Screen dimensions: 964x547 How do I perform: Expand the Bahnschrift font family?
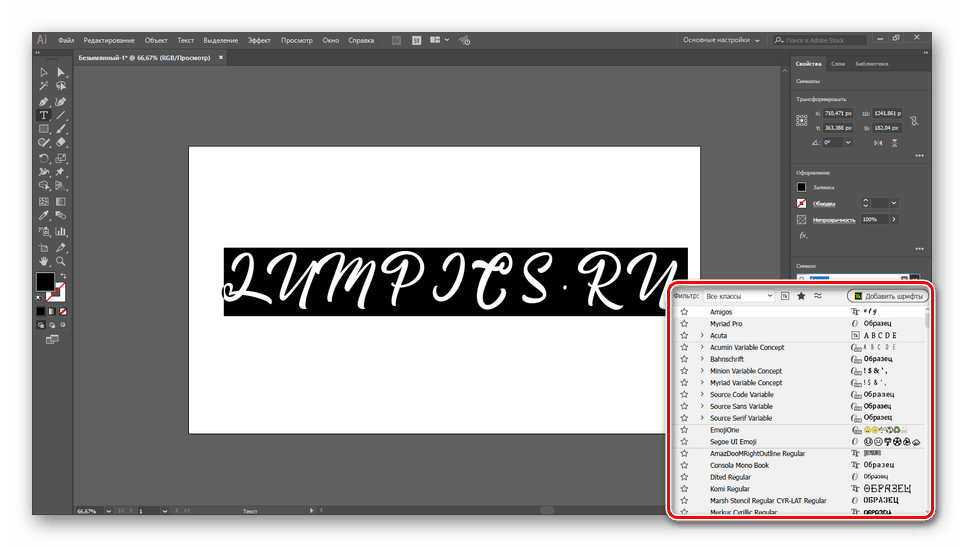click(x=703, y=359)
